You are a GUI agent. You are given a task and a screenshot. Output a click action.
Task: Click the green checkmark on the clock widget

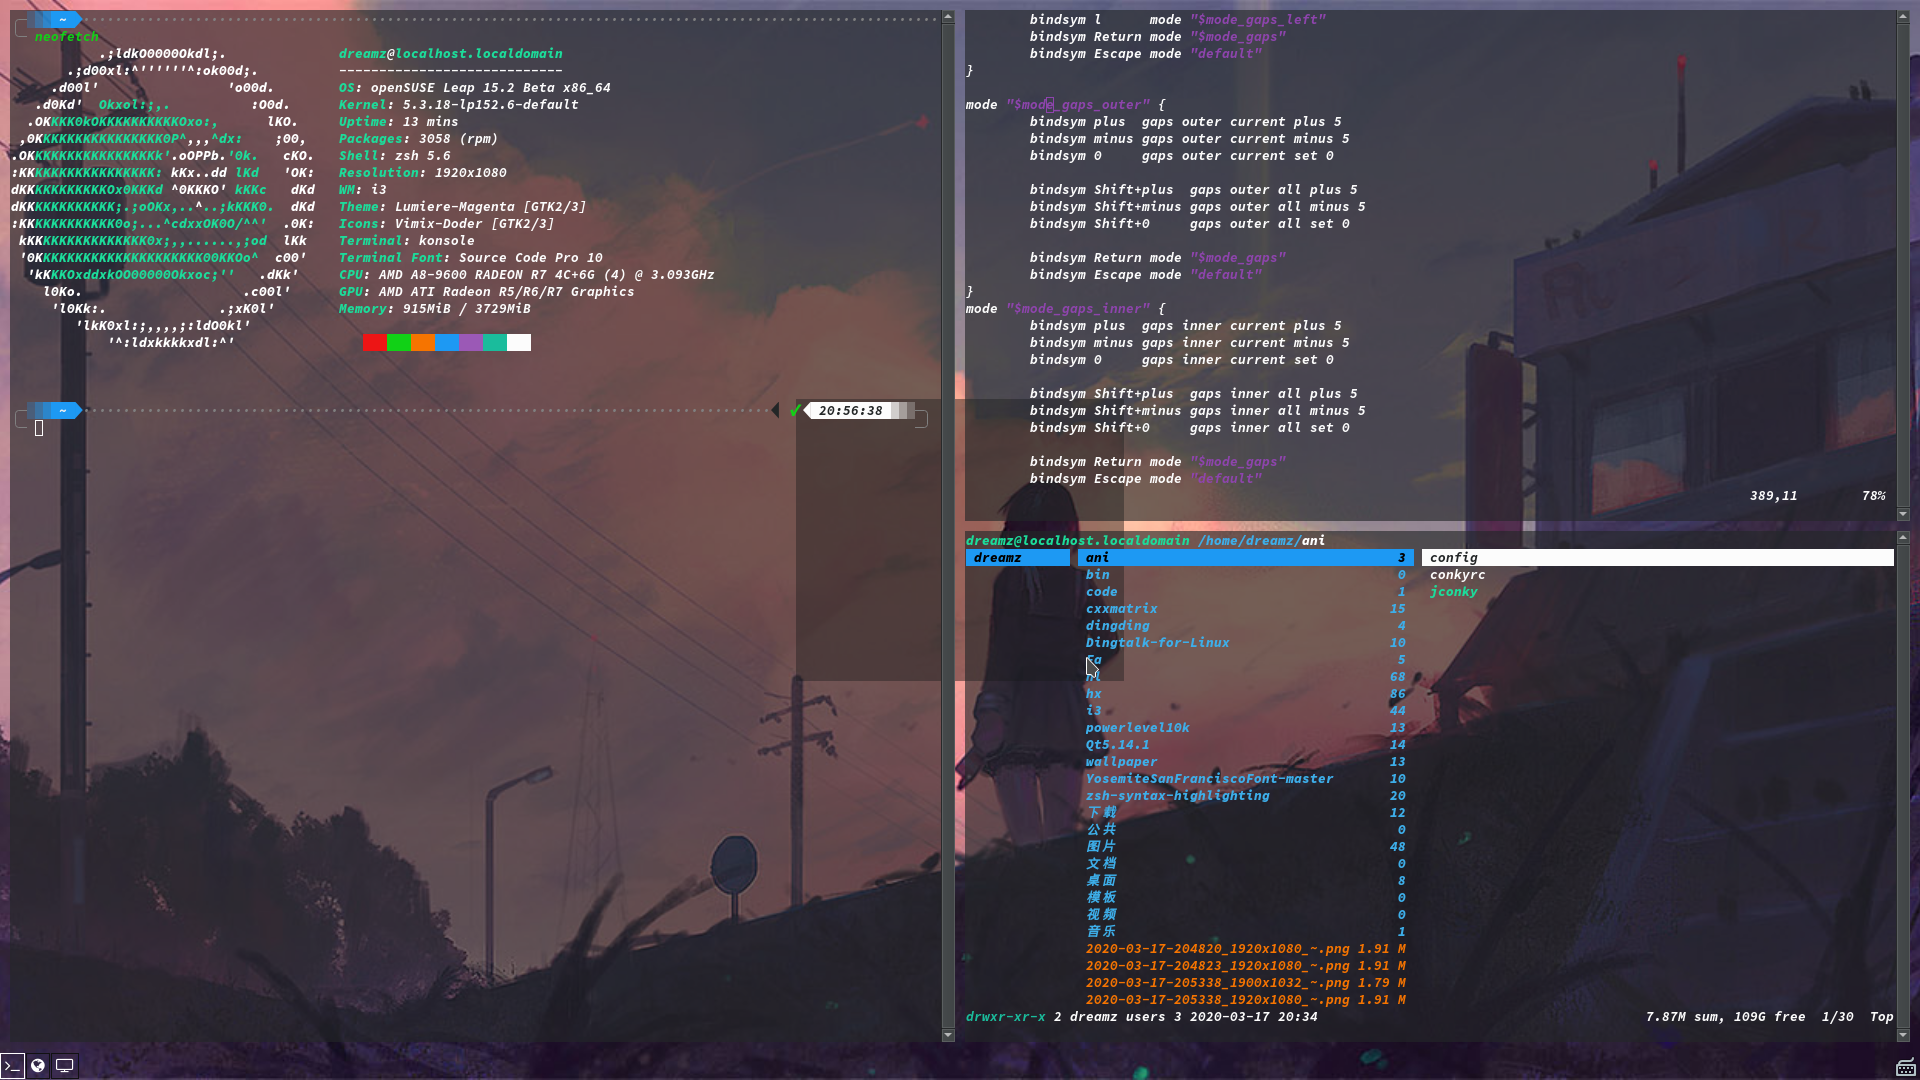[795, 409]
